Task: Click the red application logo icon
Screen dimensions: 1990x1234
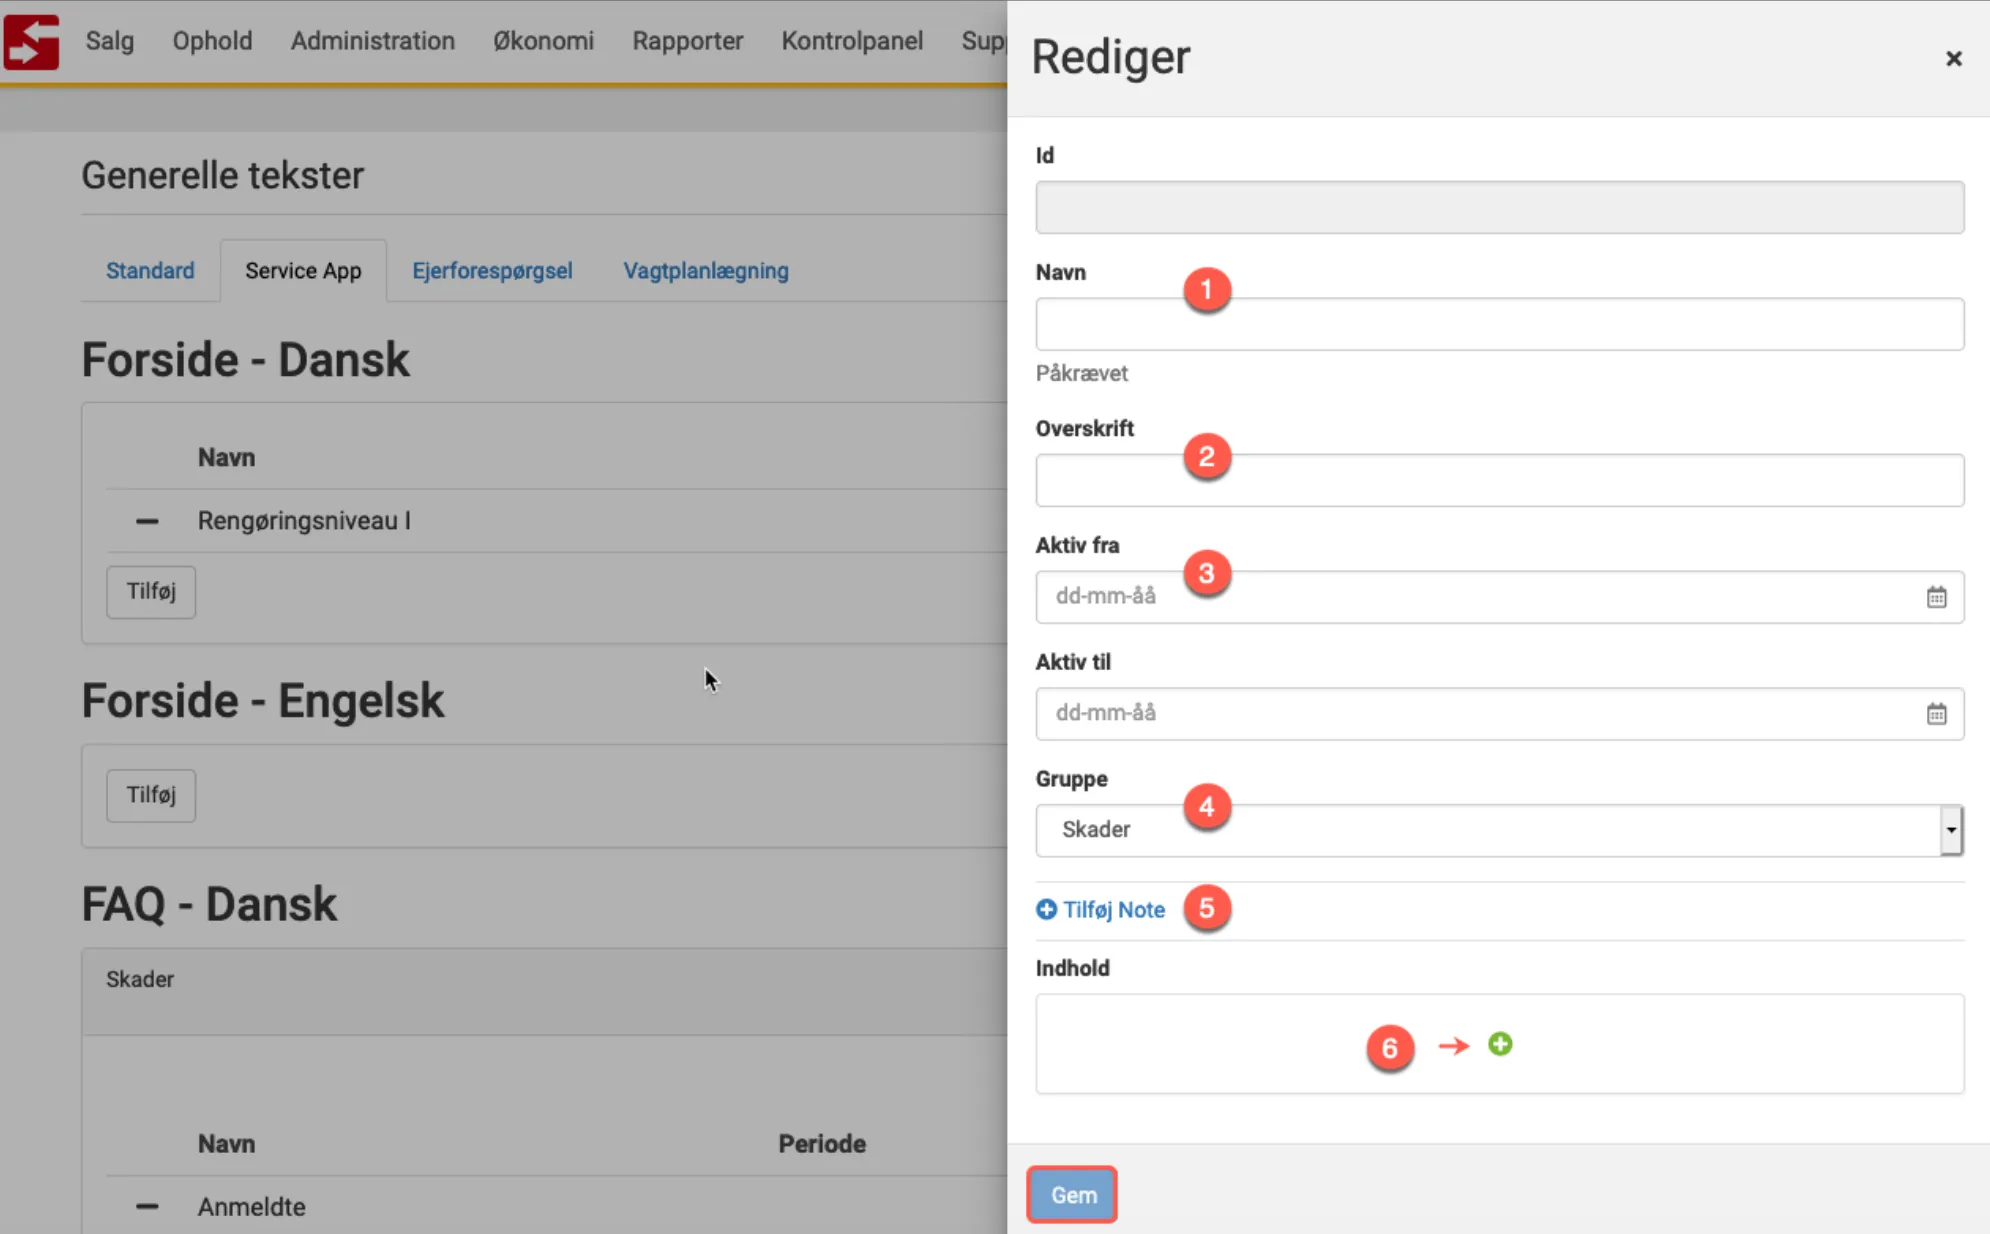Action: click(x=32, y=41)
